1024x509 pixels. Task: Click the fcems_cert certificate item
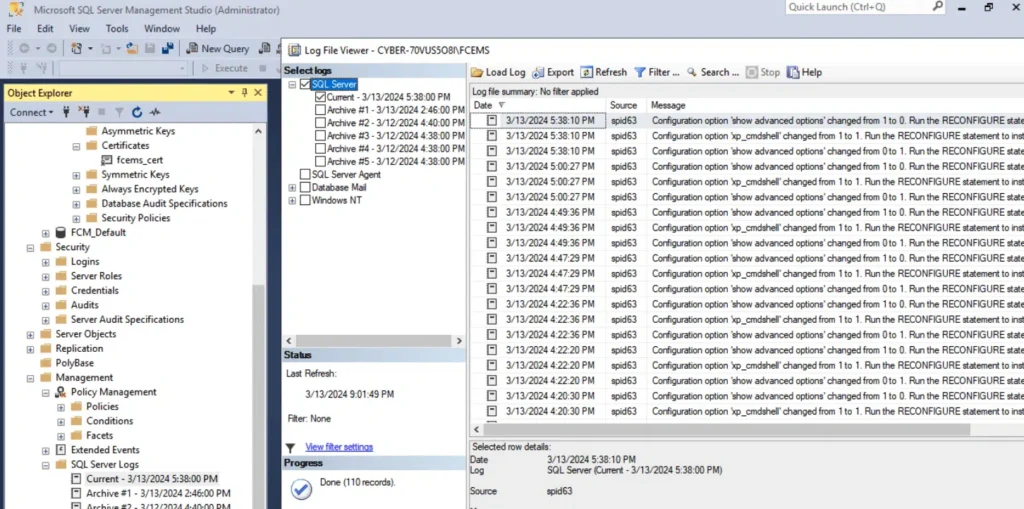(132, 160)
